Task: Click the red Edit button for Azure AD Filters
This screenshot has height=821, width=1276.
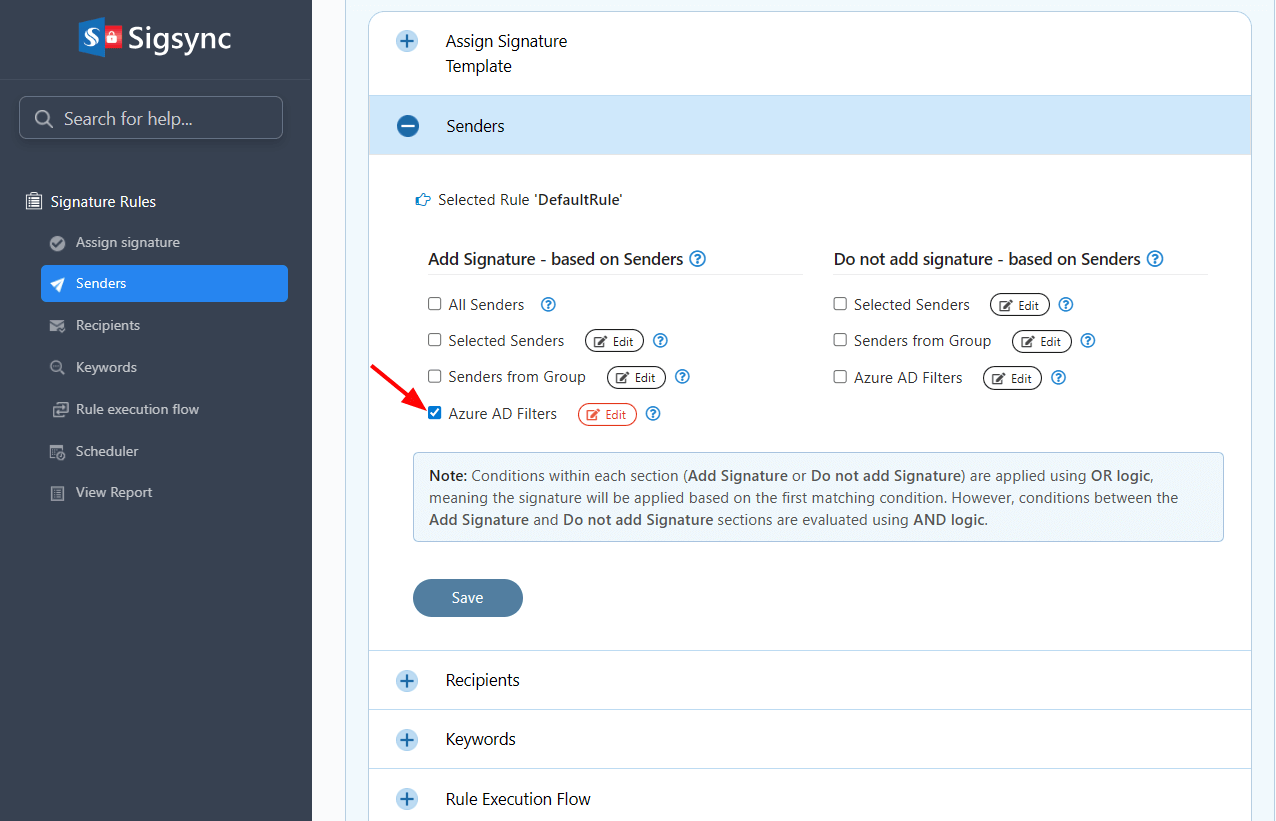Action: click(607, 415)
